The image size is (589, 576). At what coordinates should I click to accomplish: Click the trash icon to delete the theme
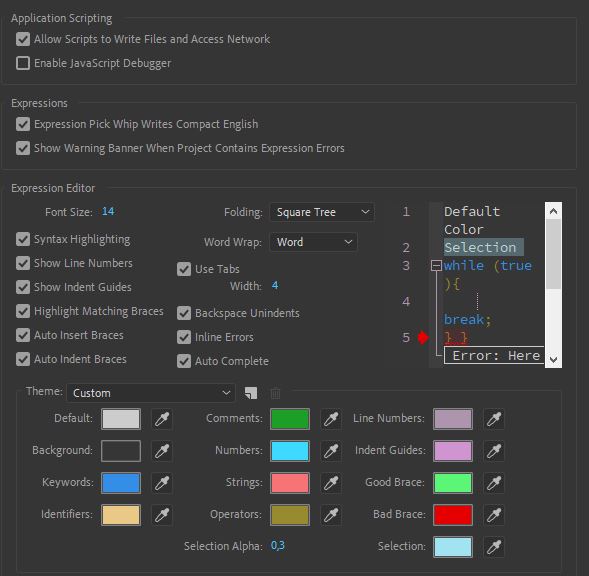[x=275, y=393]
